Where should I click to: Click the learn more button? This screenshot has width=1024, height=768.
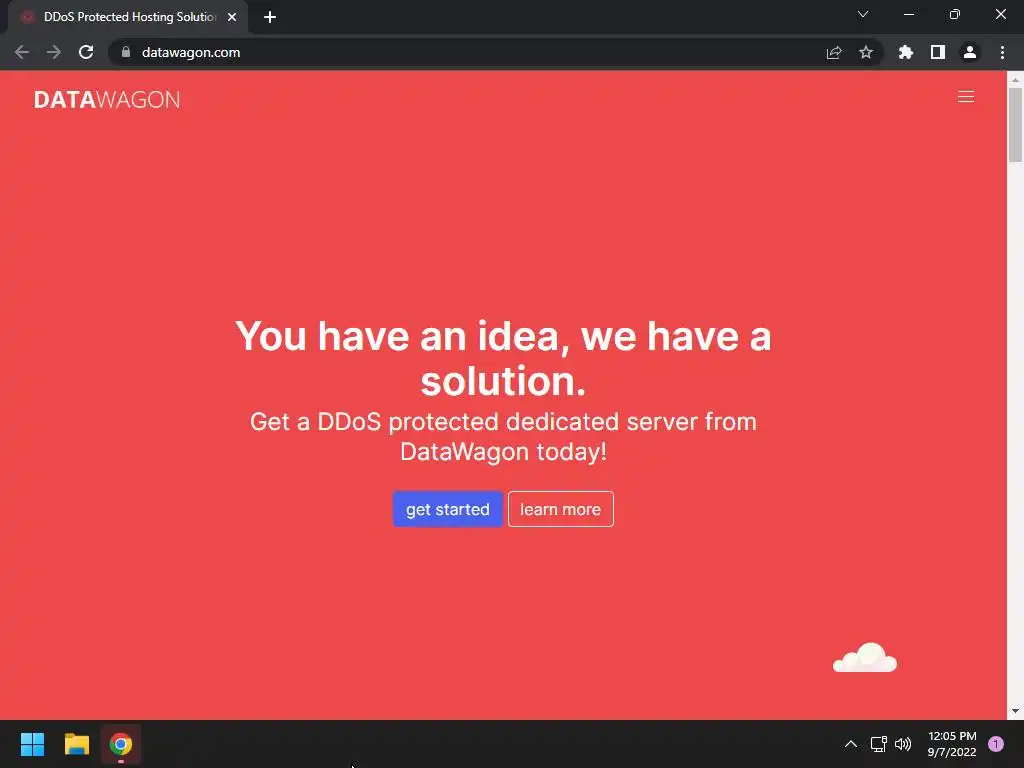point(560,509)
